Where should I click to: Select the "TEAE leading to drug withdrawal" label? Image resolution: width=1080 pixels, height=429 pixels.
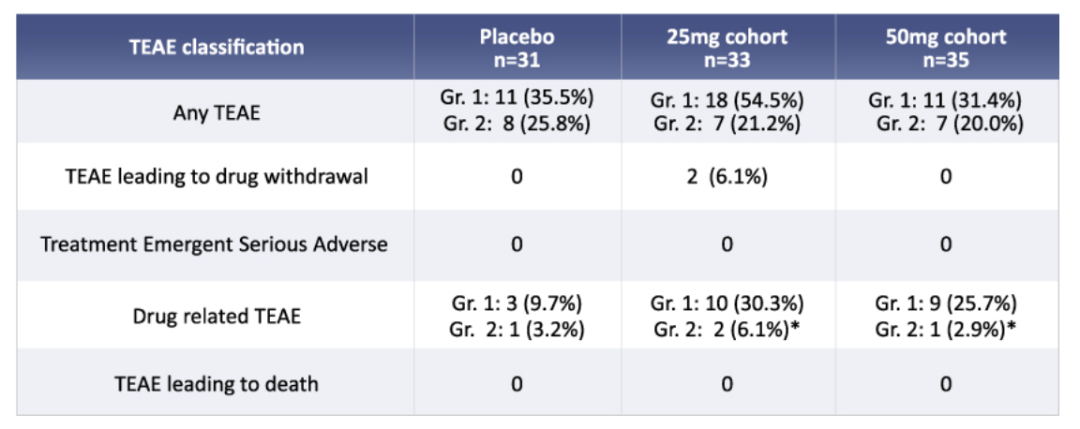pyautogui.click(x=216, y=177)
